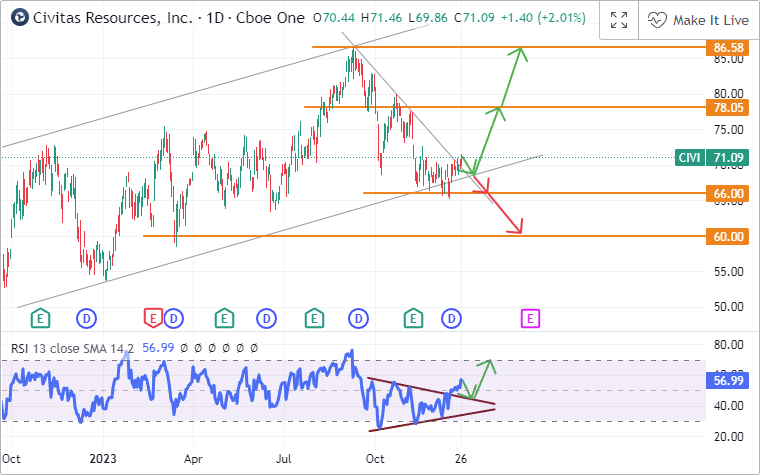Image resolution: width=760 pixels, height=475 pixels.
Task: Click the 26 date label on time axis
Action: coord(461,459)
